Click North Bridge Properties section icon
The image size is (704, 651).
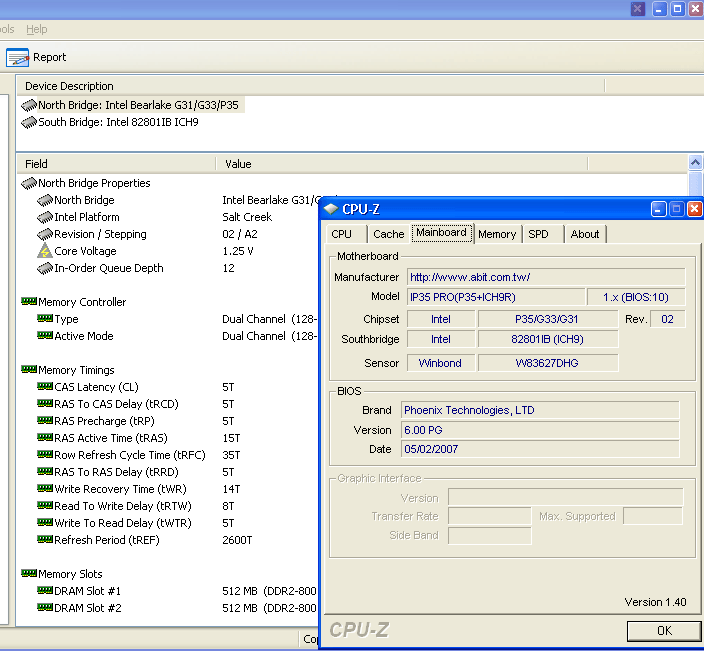click(29, 184)
